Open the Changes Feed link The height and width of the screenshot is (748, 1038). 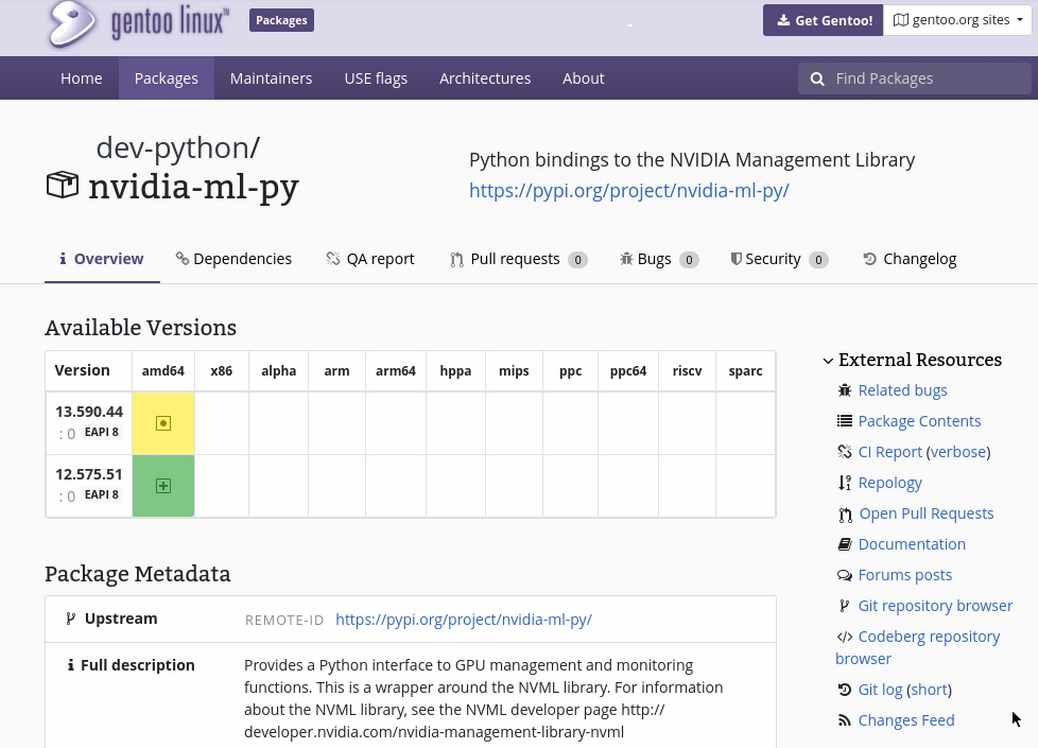coord(906,720)
